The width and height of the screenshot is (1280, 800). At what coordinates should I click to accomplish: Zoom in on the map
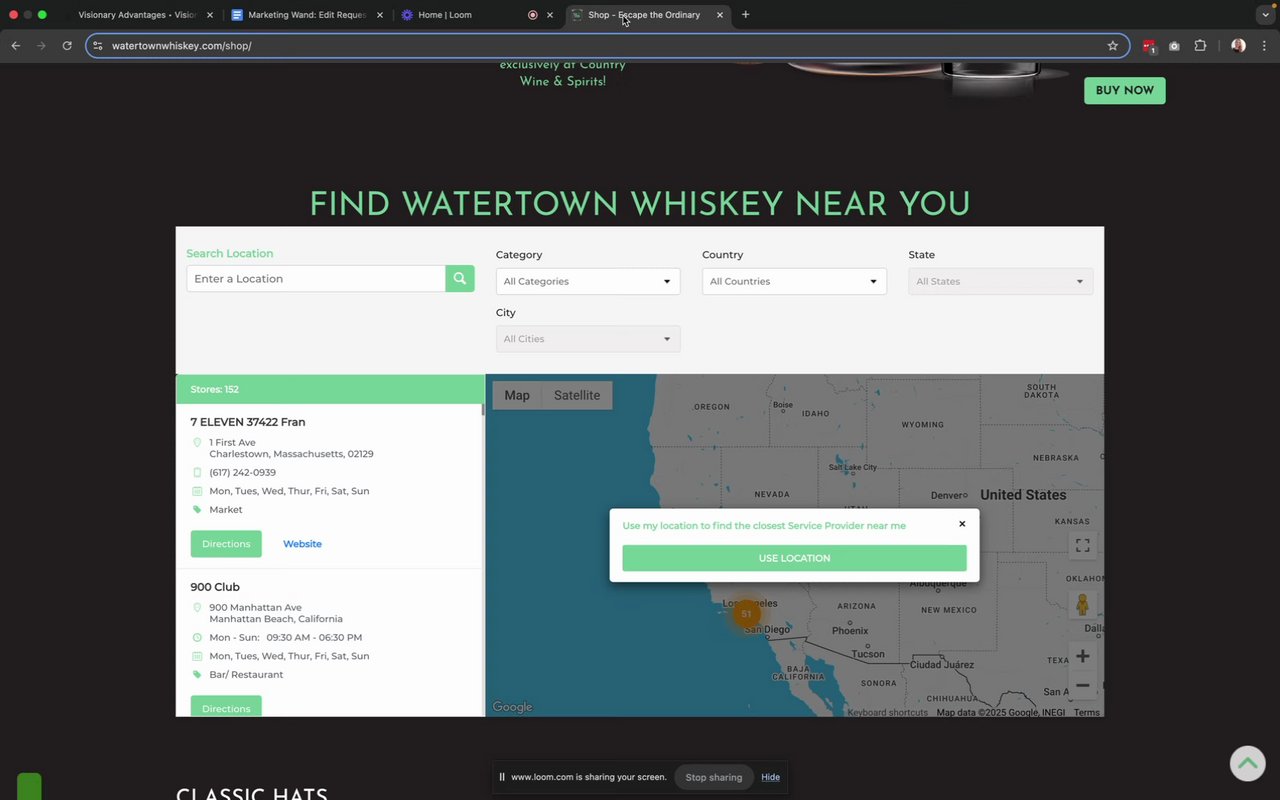click(x=1082, y=656)
